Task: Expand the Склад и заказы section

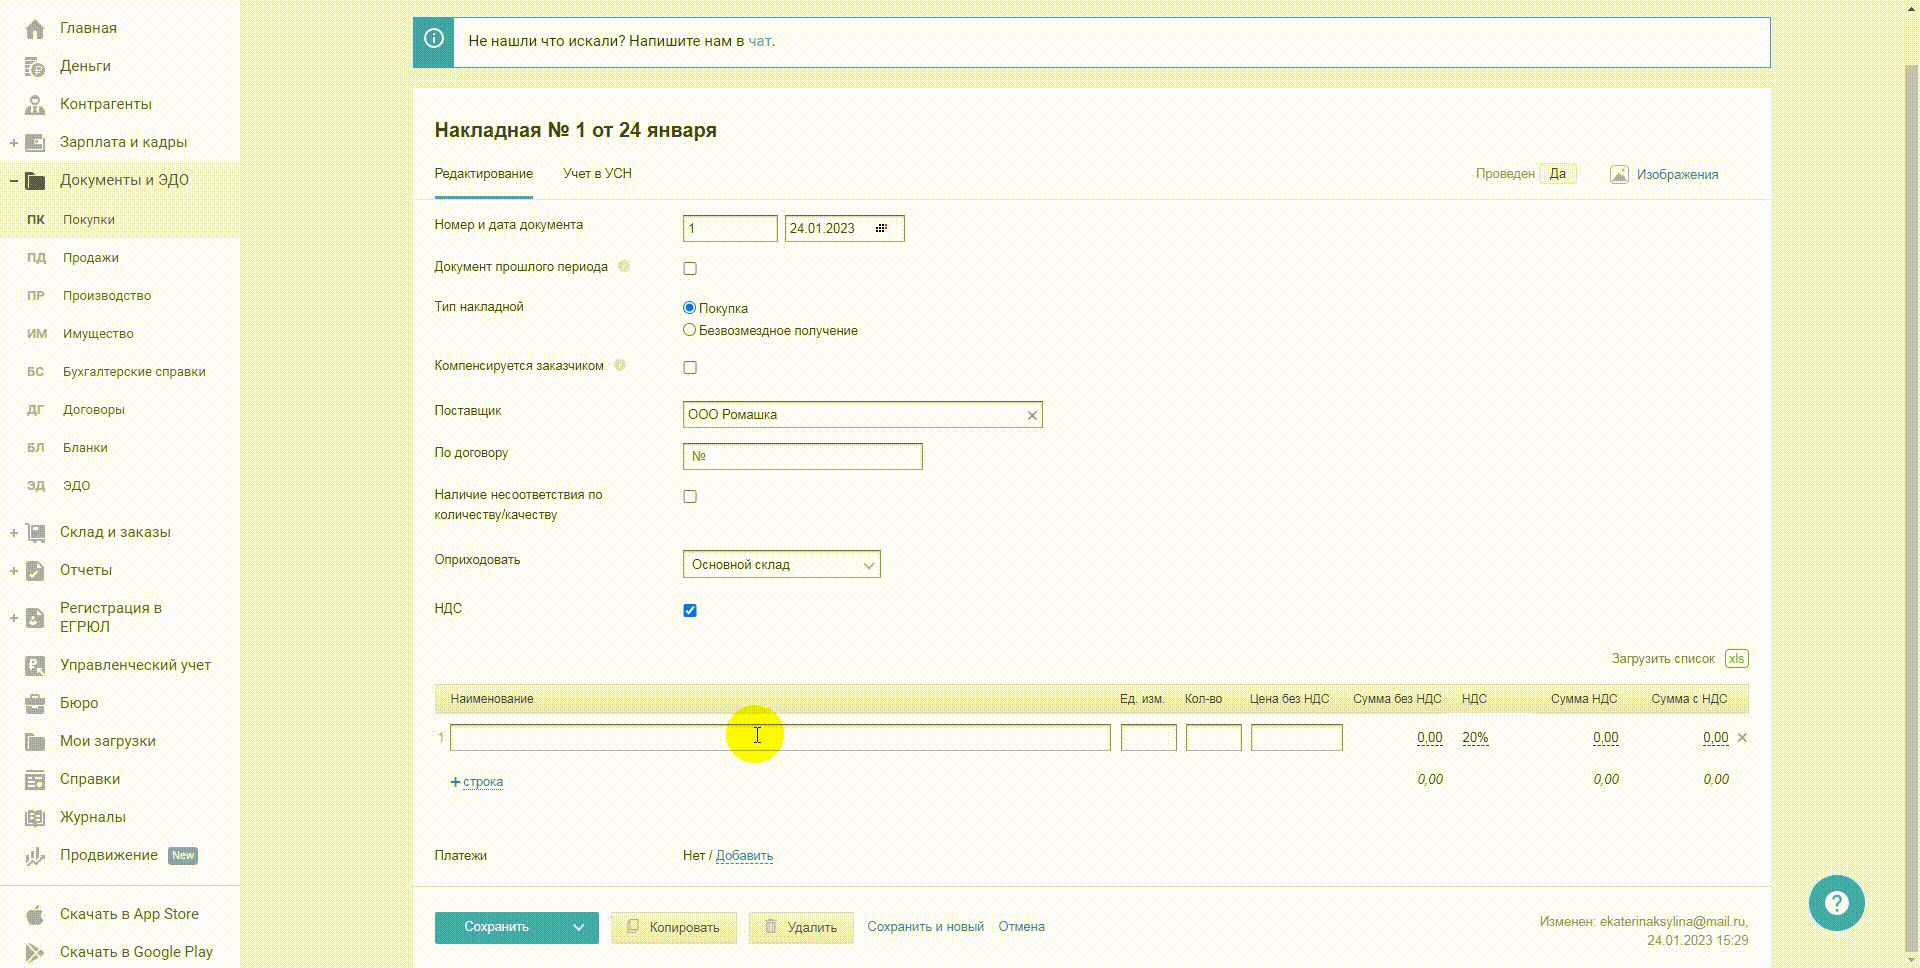Action: [14, 533]
